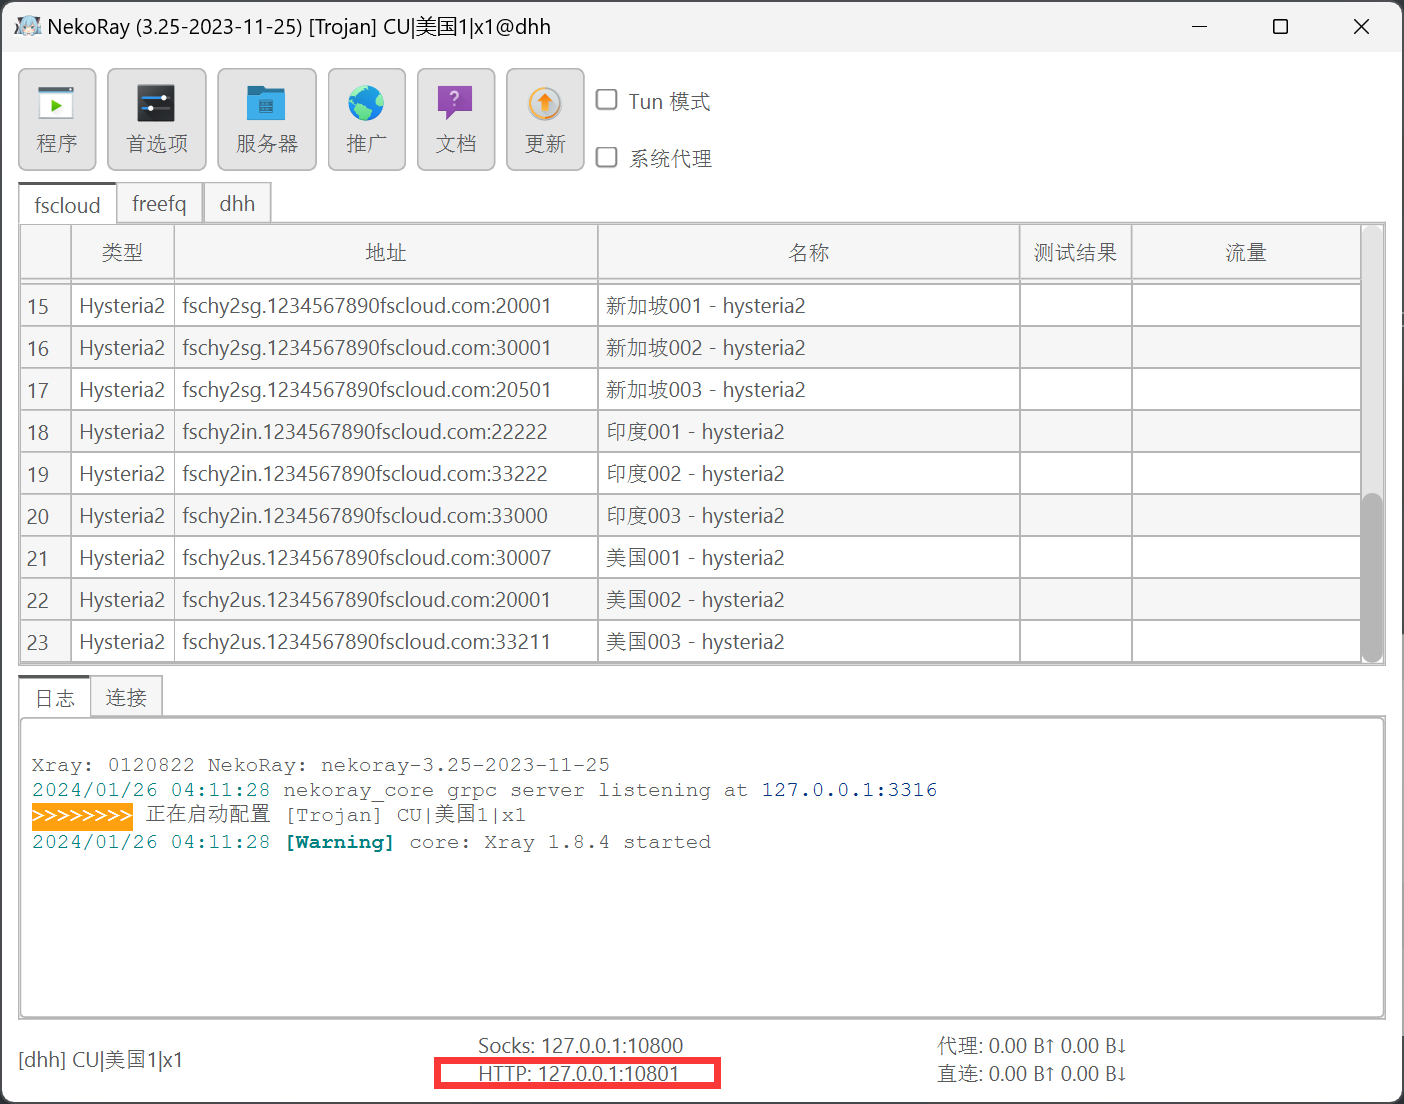
Task: Click address fschy2in.1234567890fscloud.com:33222
Action: pyautogui.click(x=386, y=474)
